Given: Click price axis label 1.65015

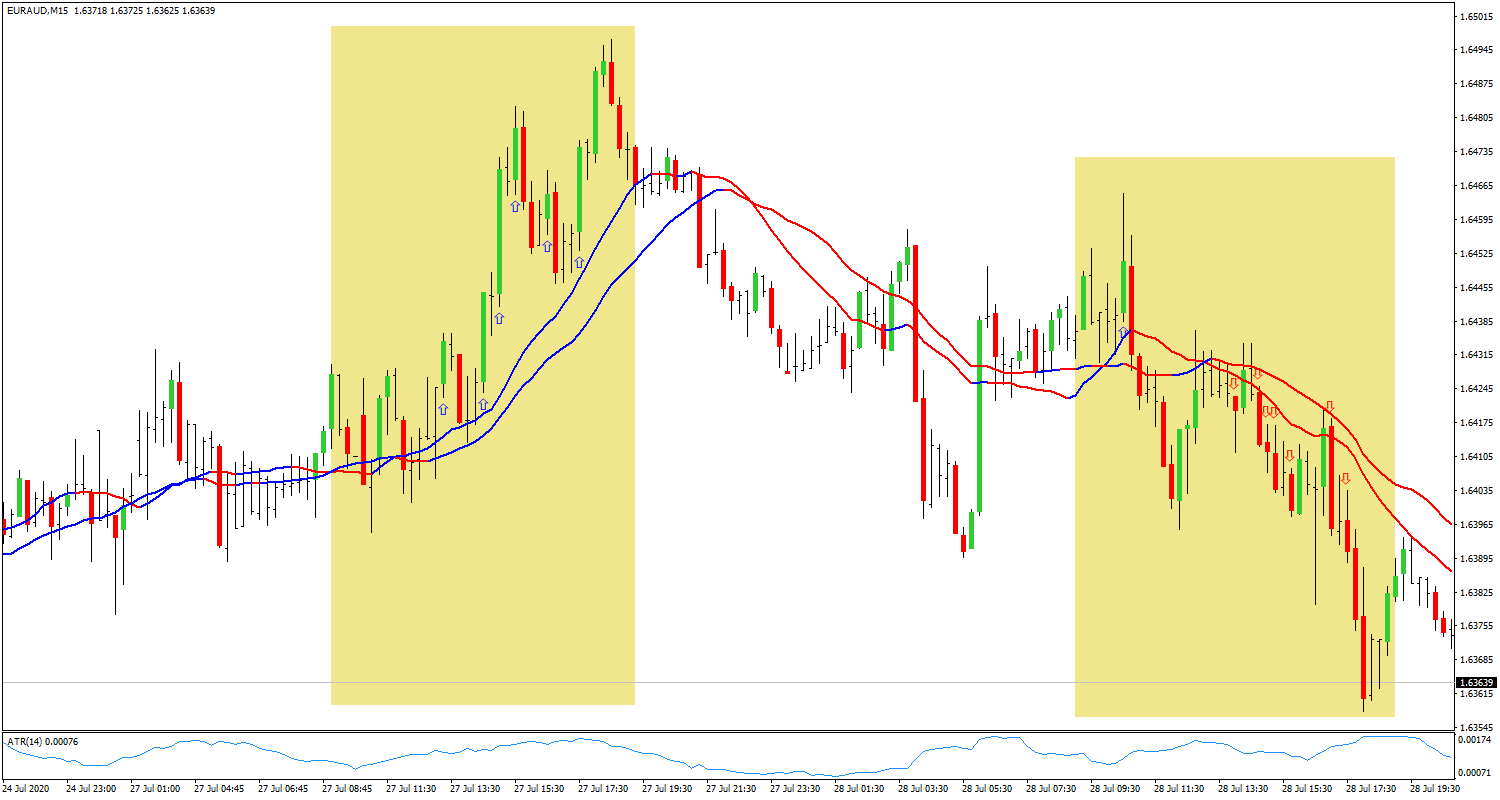Looking at the screenshot, I should pos(1475,17).
